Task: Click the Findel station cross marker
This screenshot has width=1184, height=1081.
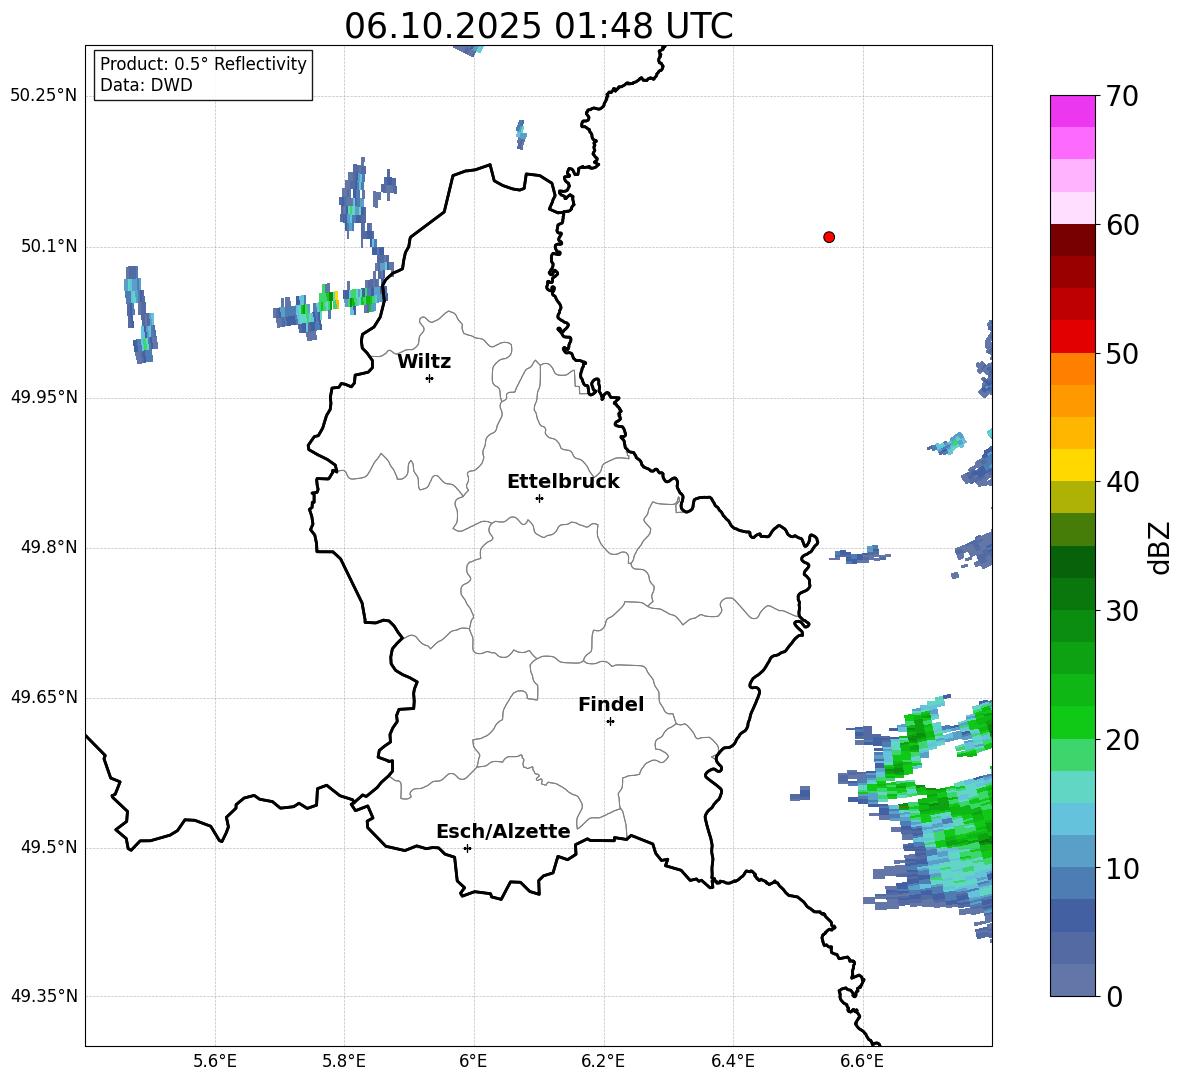Action: pyautogui.click(x=610, y=721)
